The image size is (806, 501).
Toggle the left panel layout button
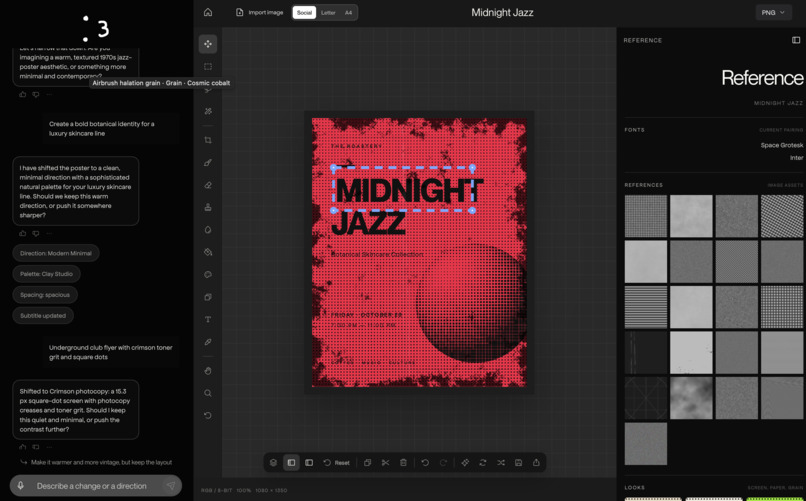(291, 462)
